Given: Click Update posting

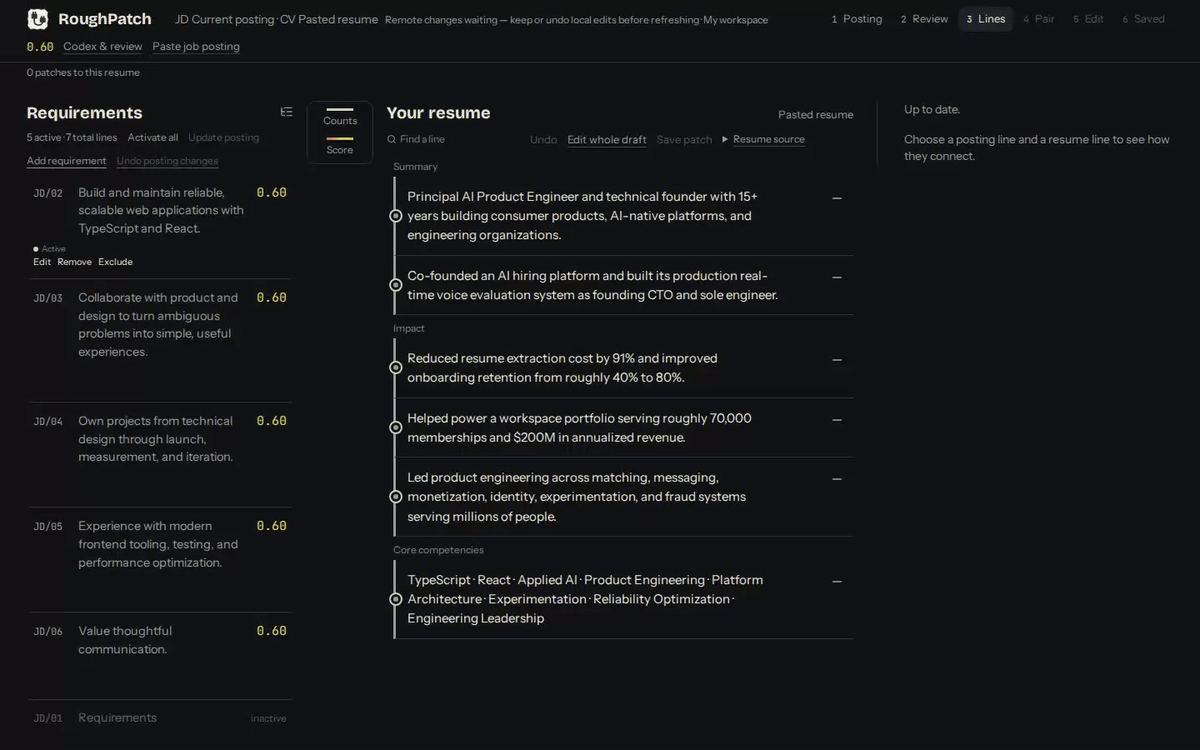Looking at the screenshot, I should coord(224,138).
